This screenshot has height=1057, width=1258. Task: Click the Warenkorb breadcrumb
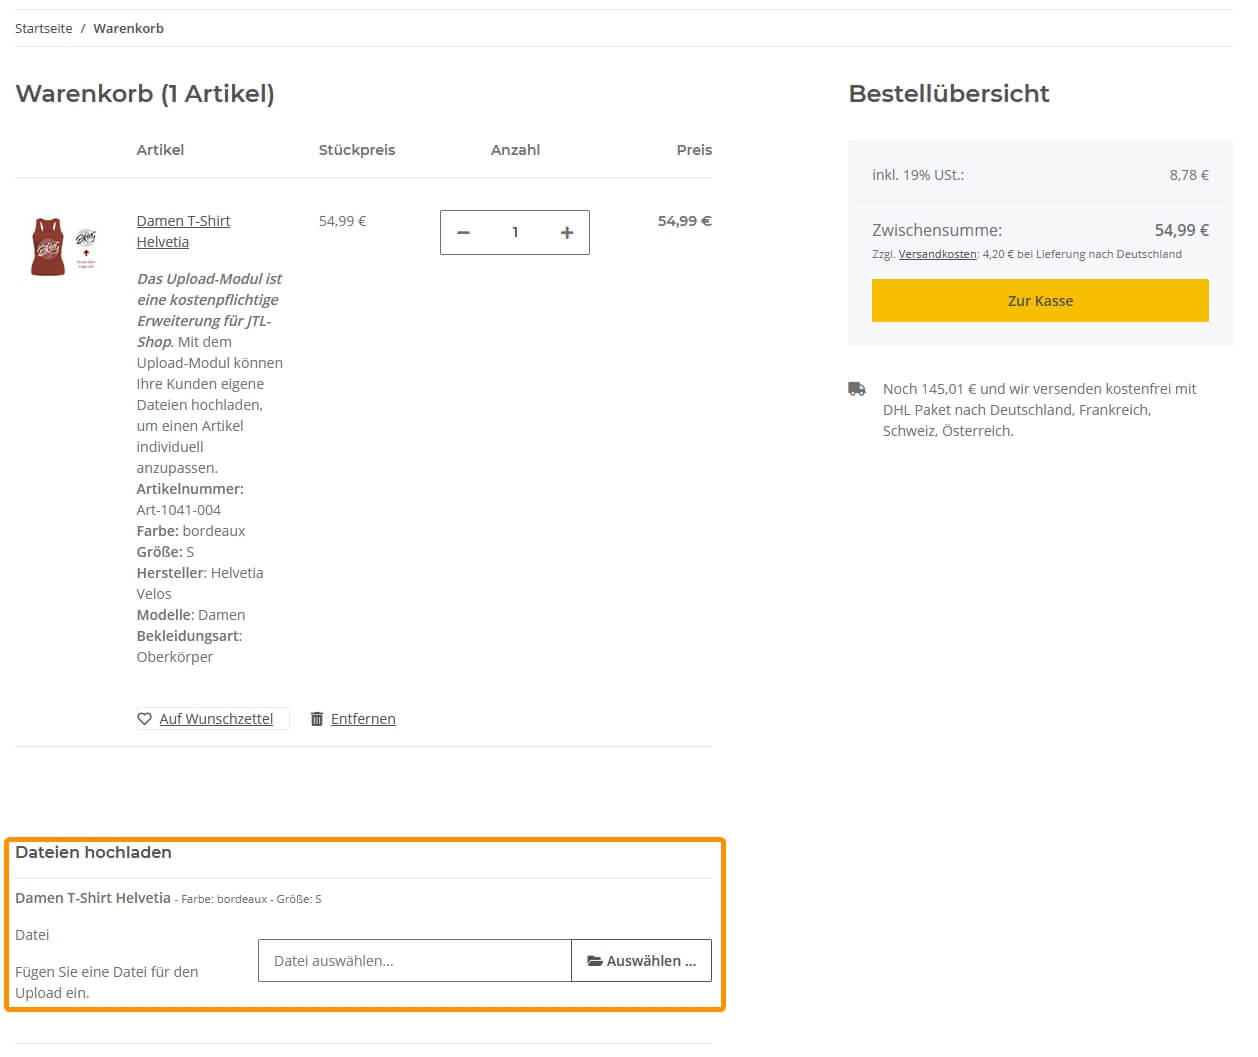(x=129, y=28)
